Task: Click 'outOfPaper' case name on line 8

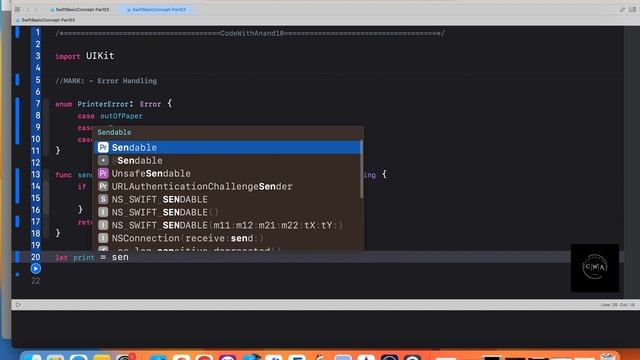Action: click(121, 116)
